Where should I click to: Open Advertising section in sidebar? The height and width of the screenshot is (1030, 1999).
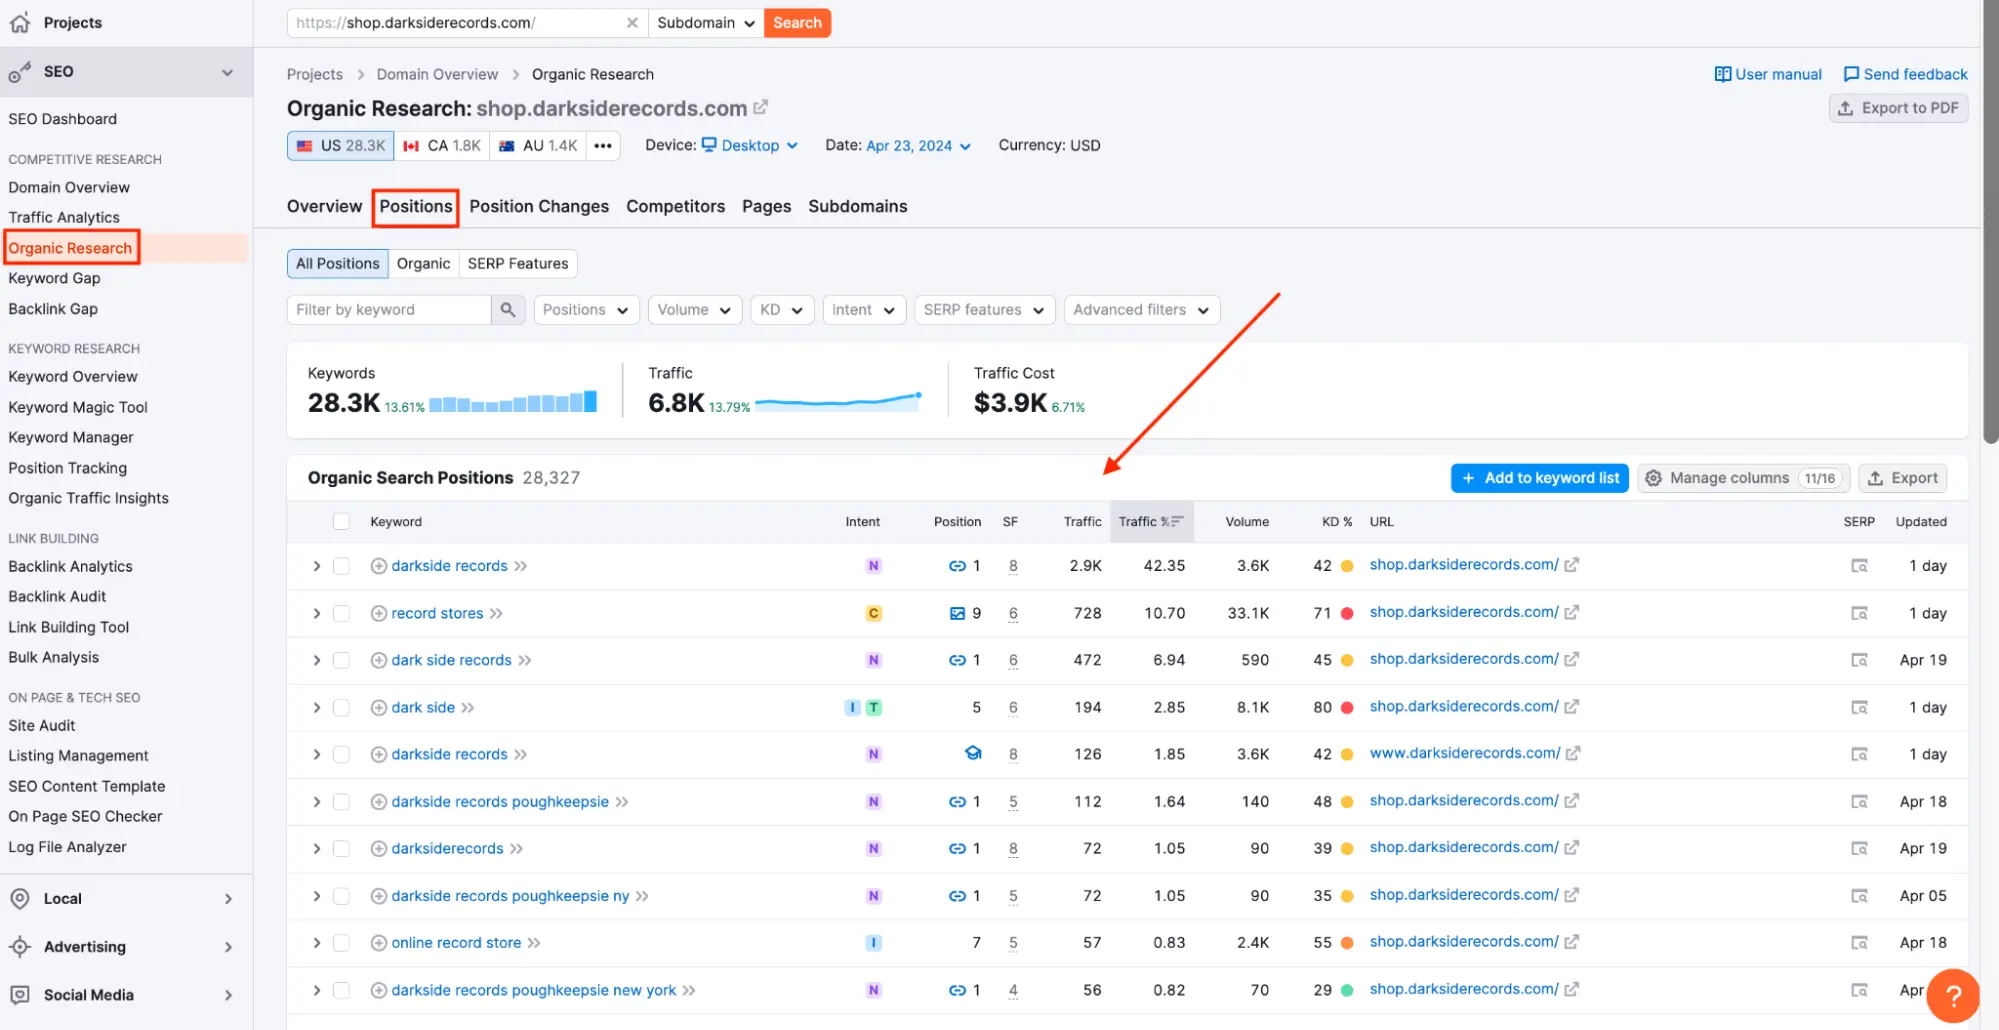coord(126,946)
